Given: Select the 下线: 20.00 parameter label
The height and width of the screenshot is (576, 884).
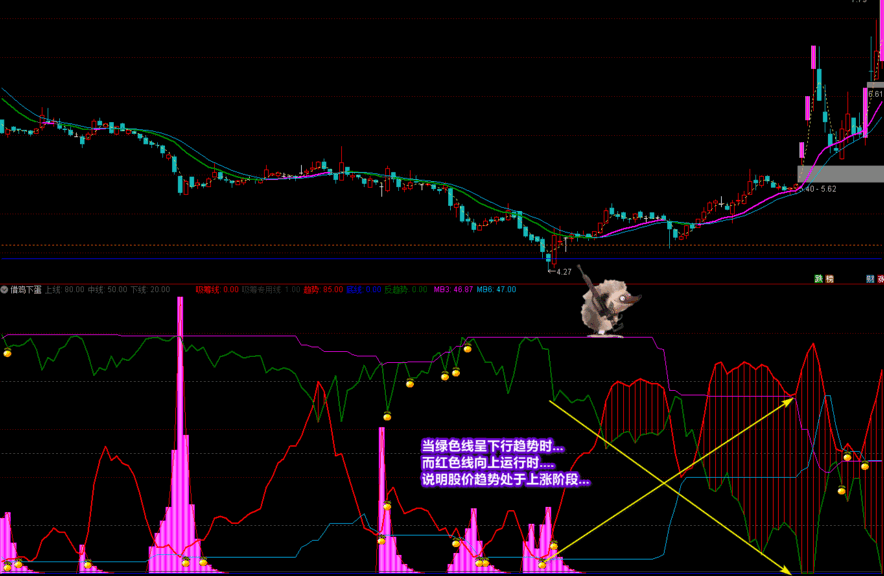Looking at the screenshot, I should tap(151, 290).
